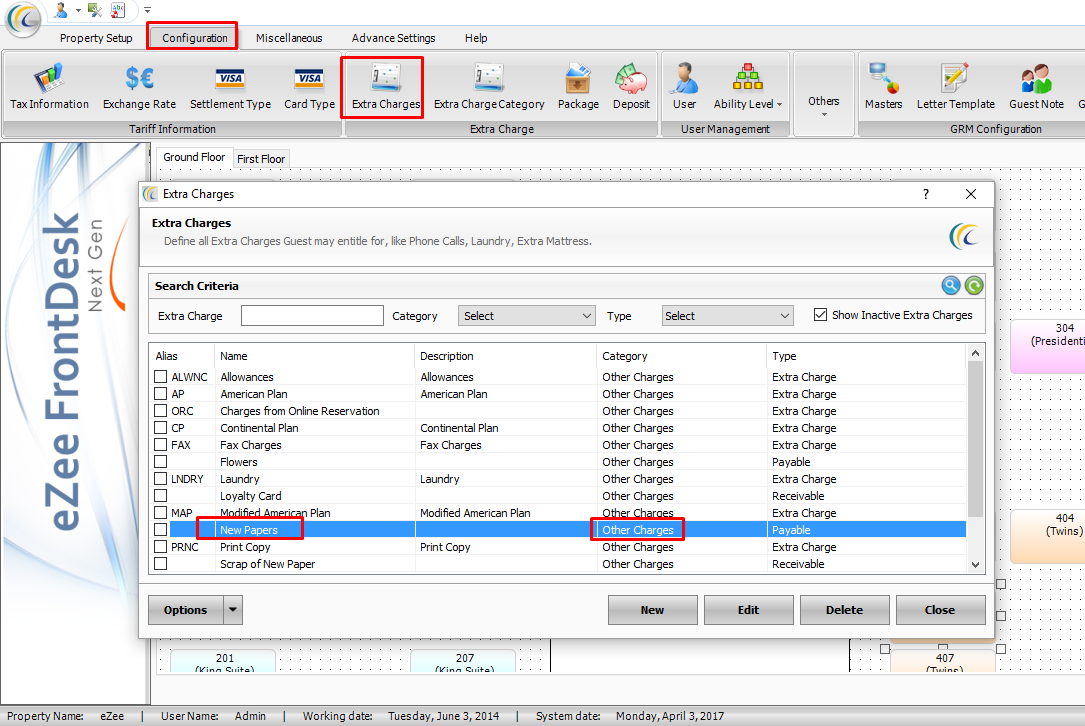The image size is (1085, 726).
Task: Select the Modified American Plan name
Action: pos(275,513)
